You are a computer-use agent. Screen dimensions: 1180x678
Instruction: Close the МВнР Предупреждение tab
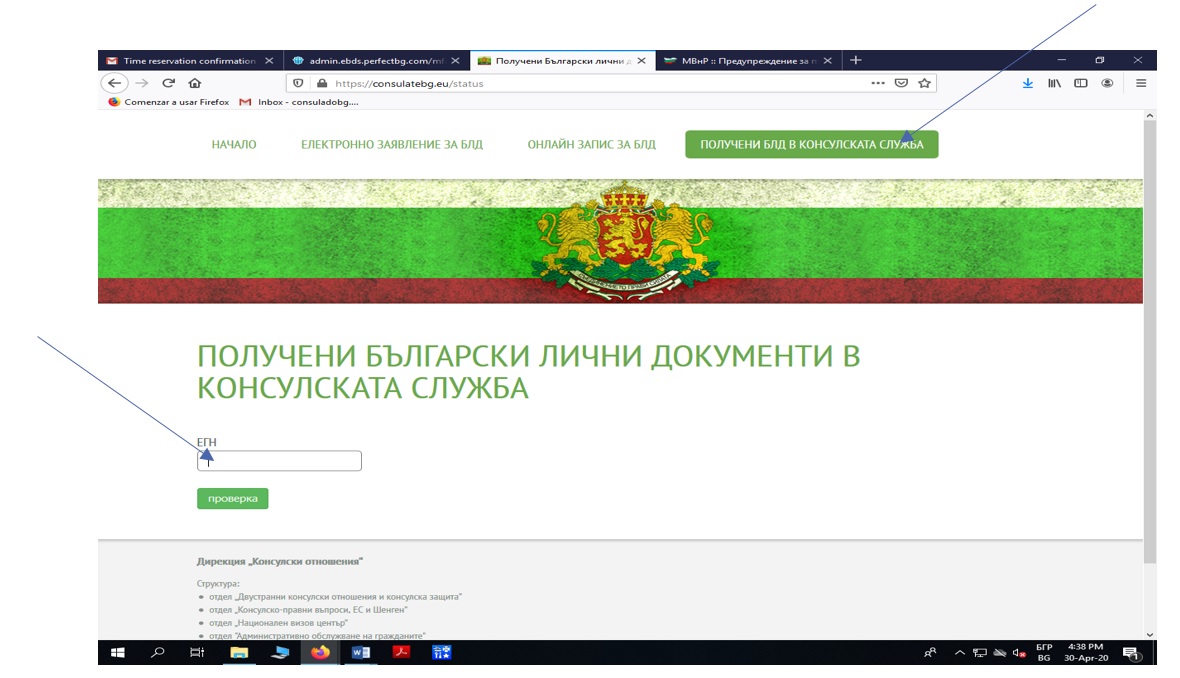[x=827, y=61]
